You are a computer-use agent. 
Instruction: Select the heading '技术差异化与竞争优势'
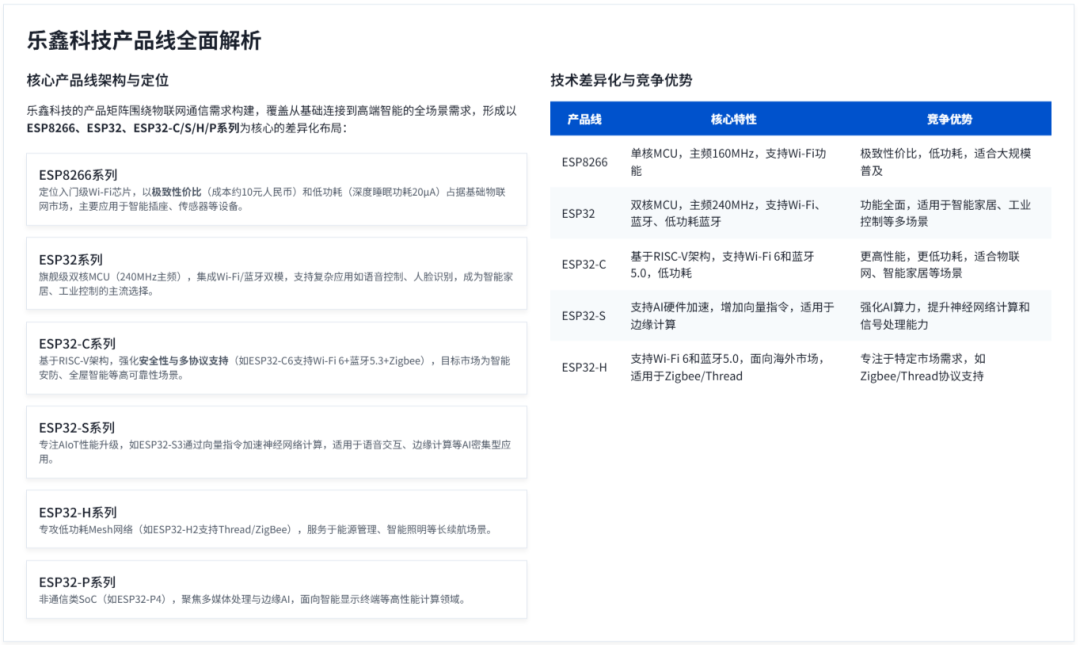click(621, 81)
